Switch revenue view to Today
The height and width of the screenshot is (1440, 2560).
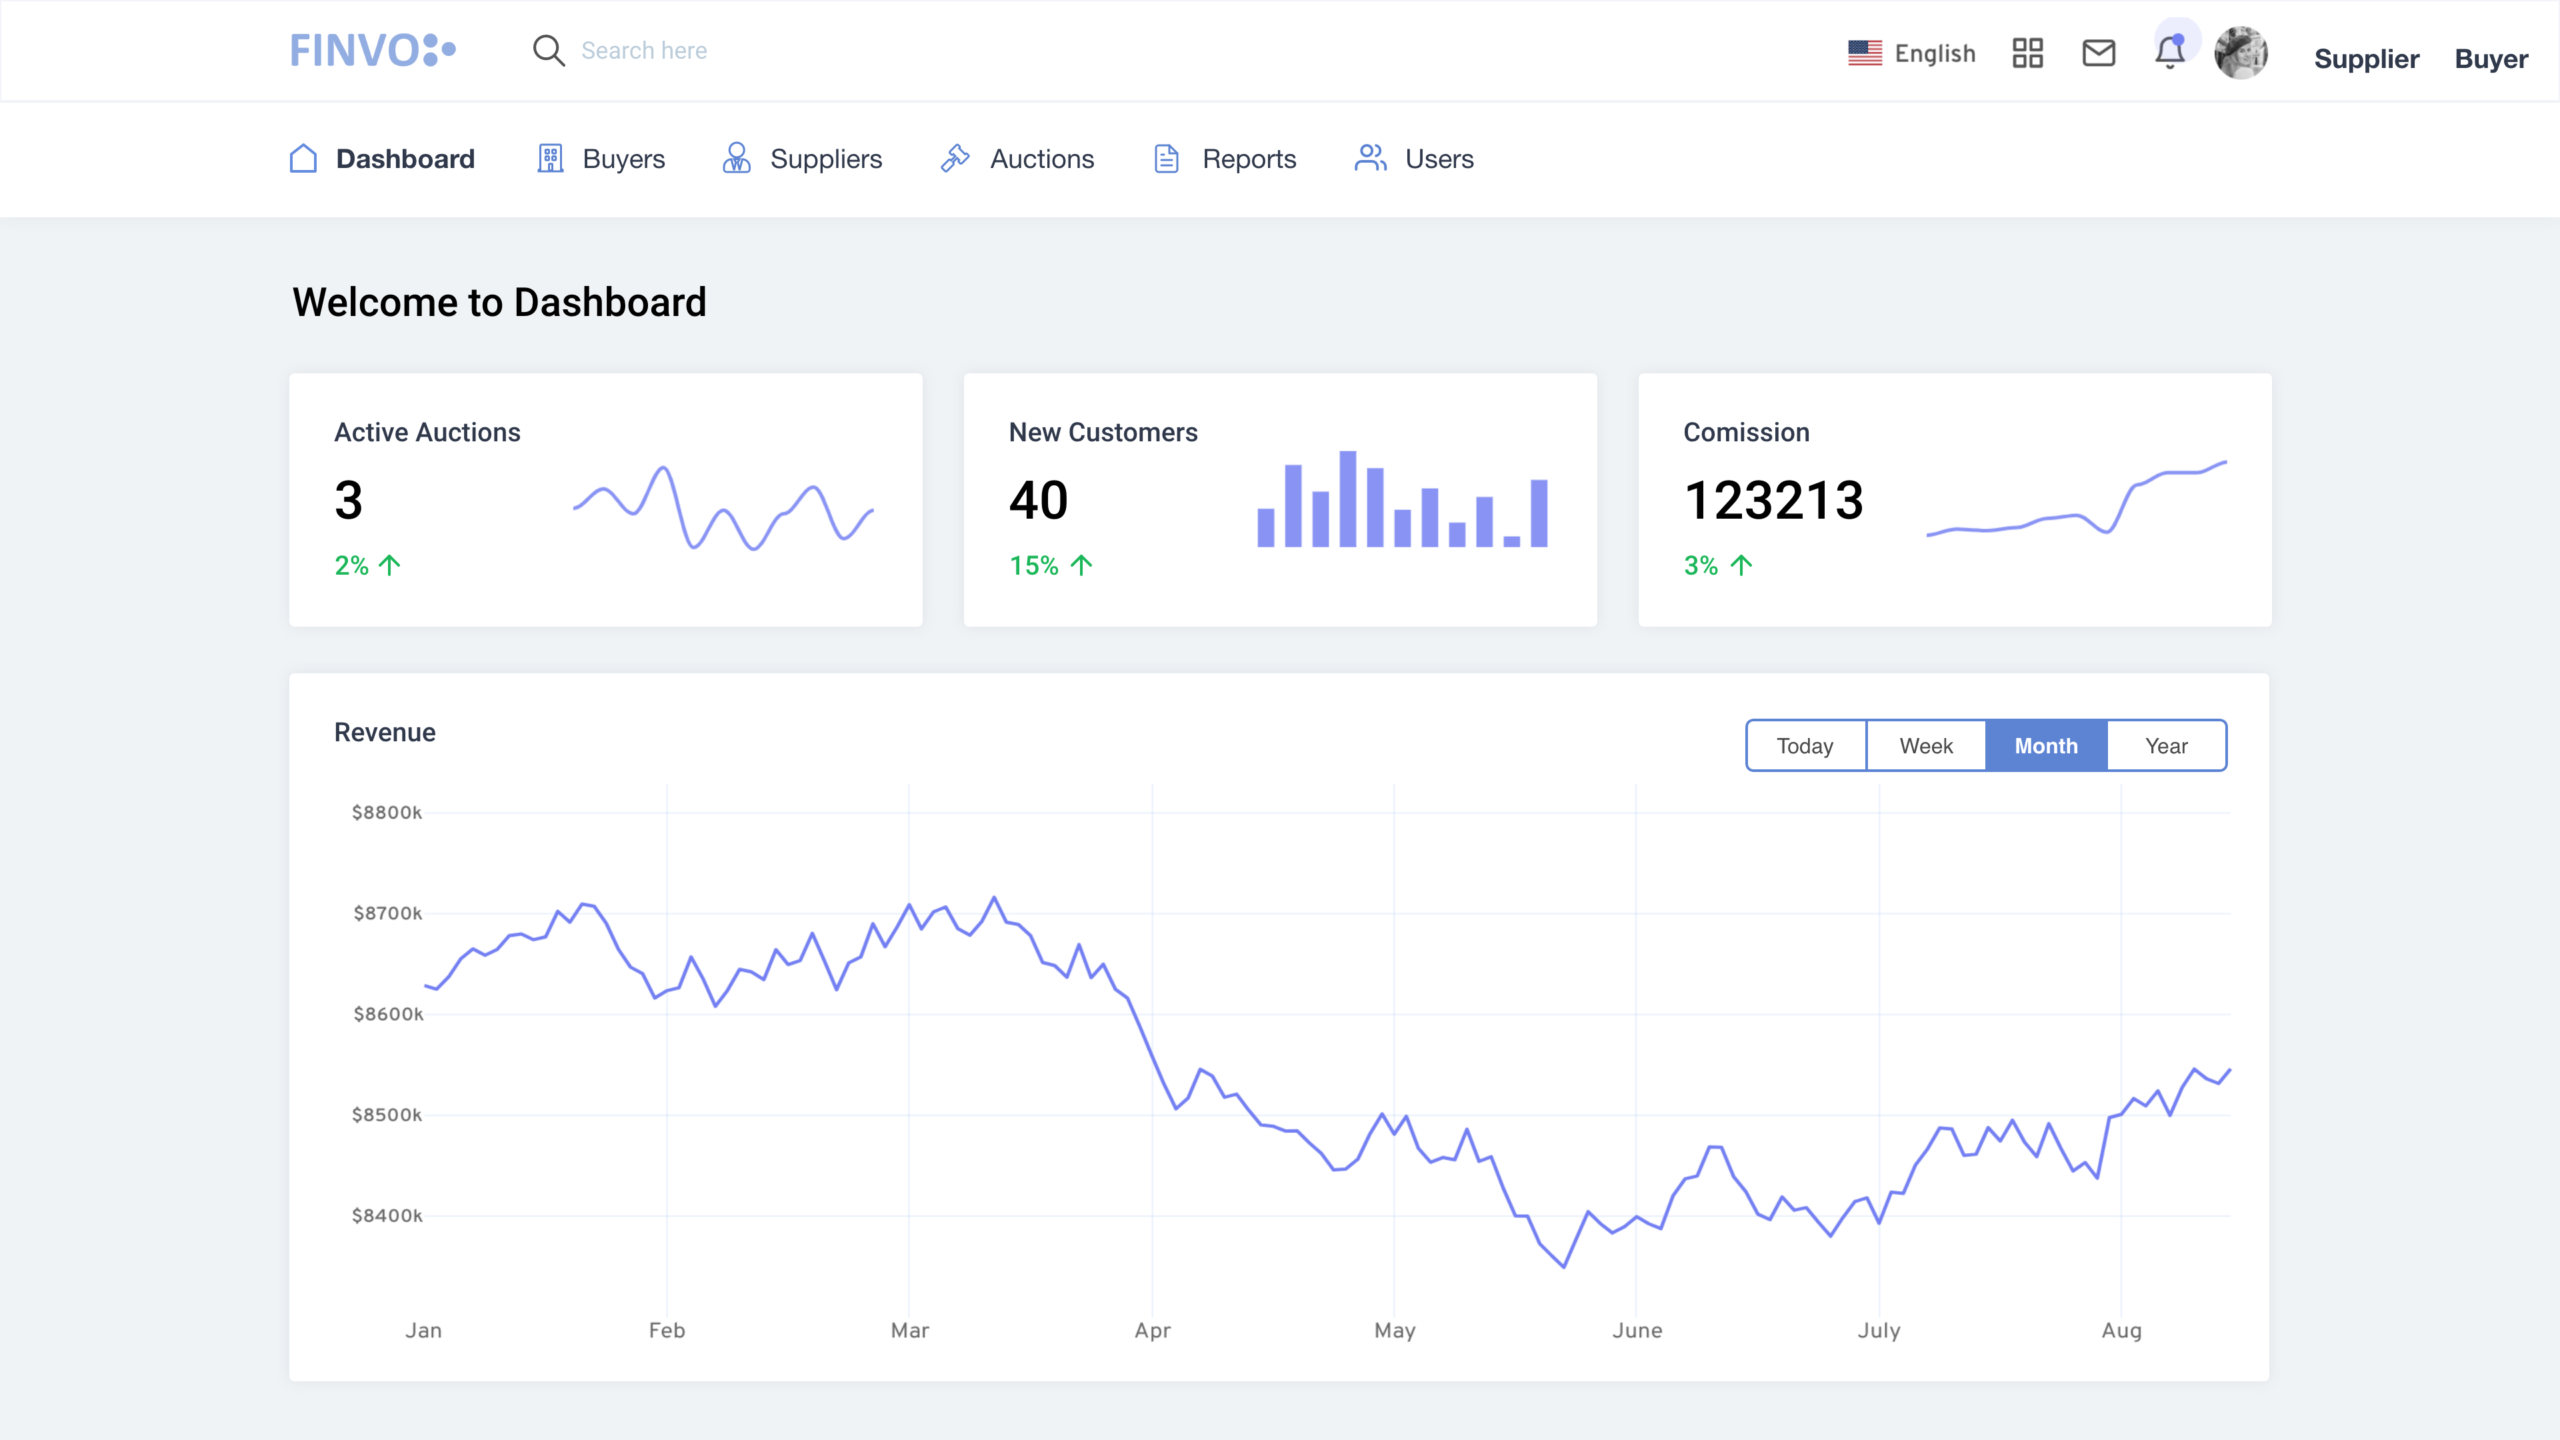[1805, 745]
